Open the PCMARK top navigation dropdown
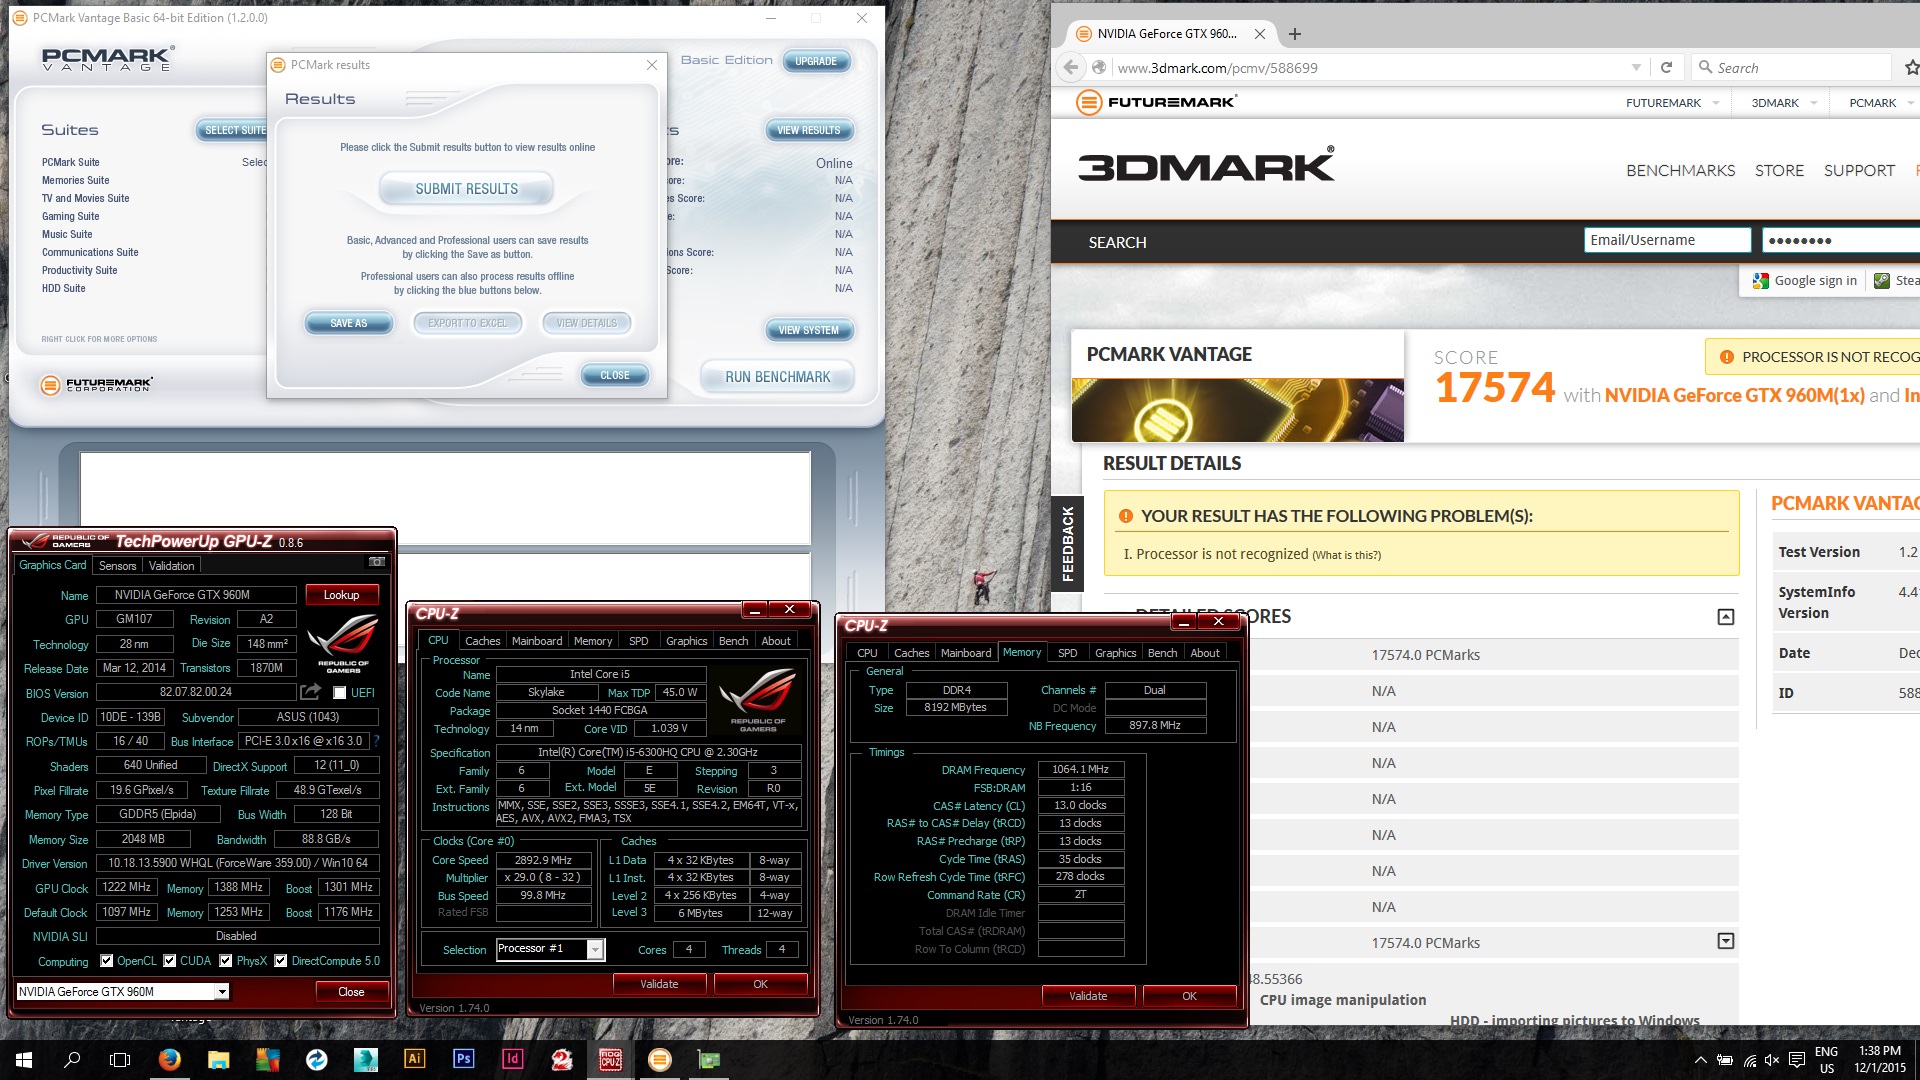This screenshot has height=1080, width=1920. pyautogui.click(x=1910, y=103)
